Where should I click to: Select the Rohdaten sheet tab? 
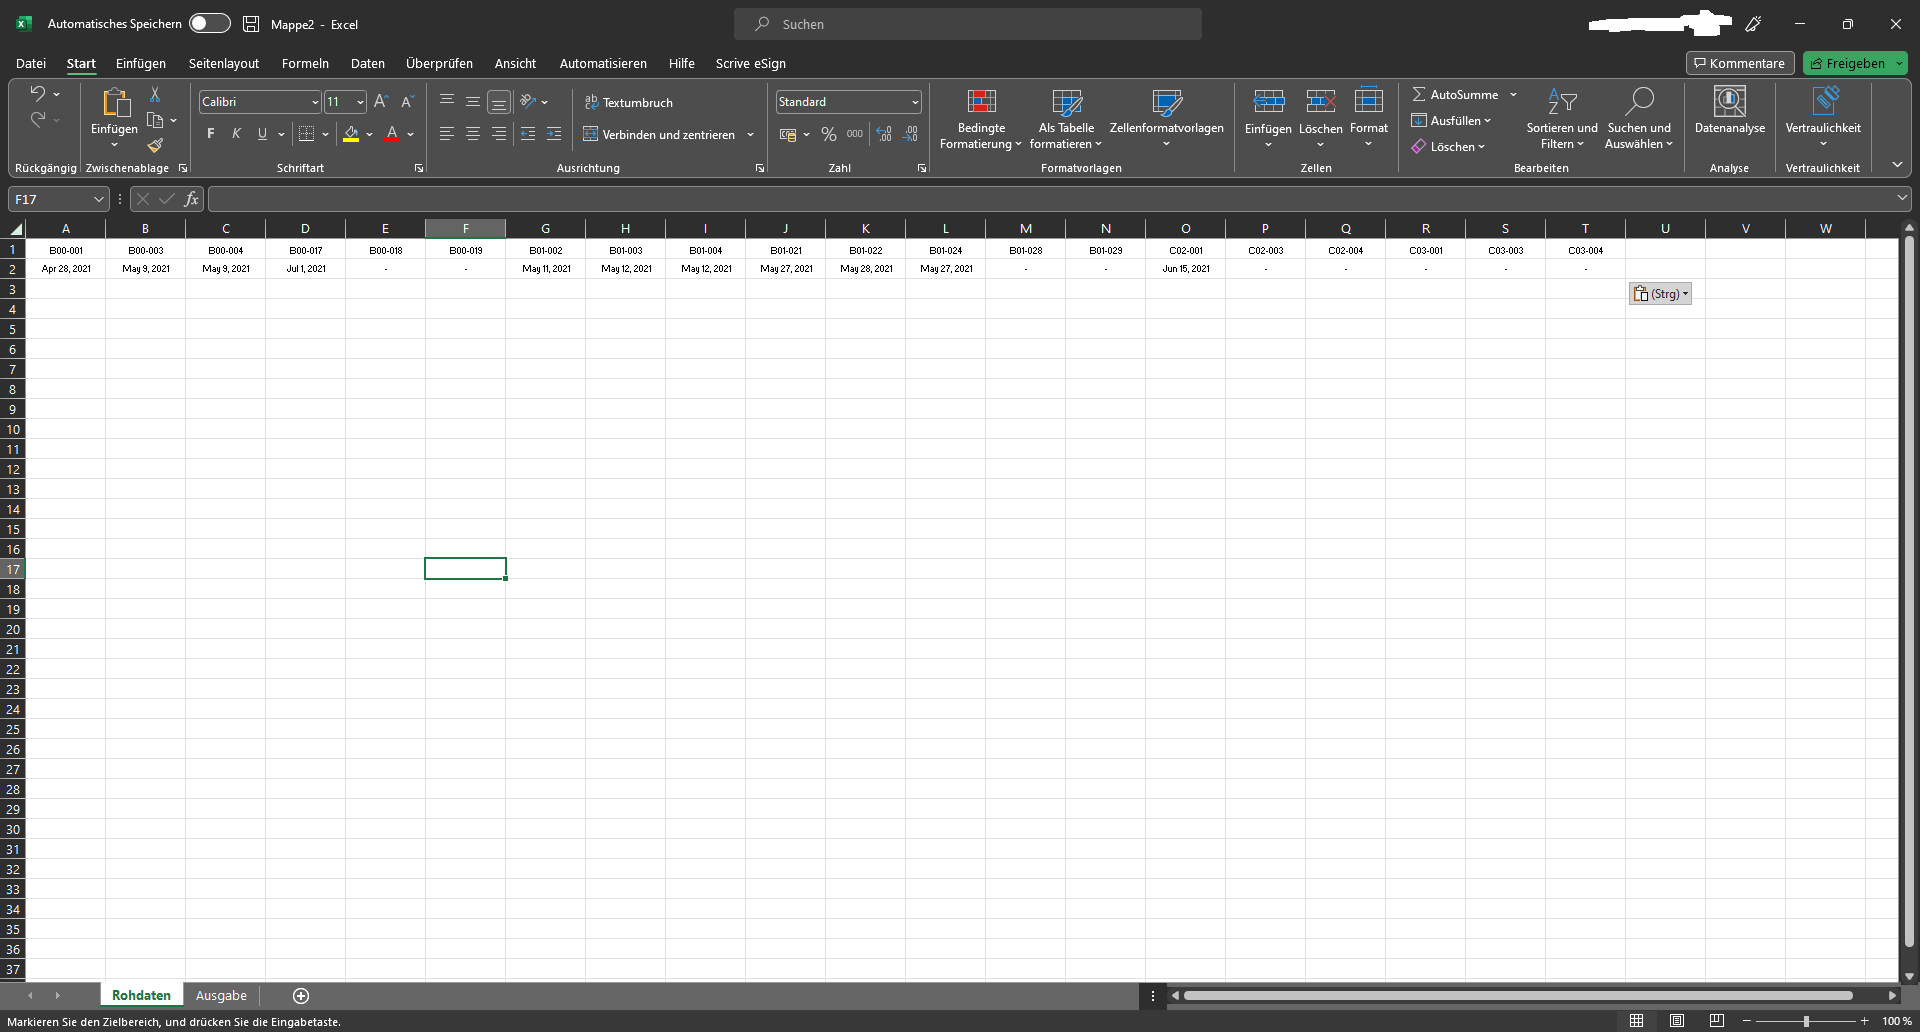141,996
